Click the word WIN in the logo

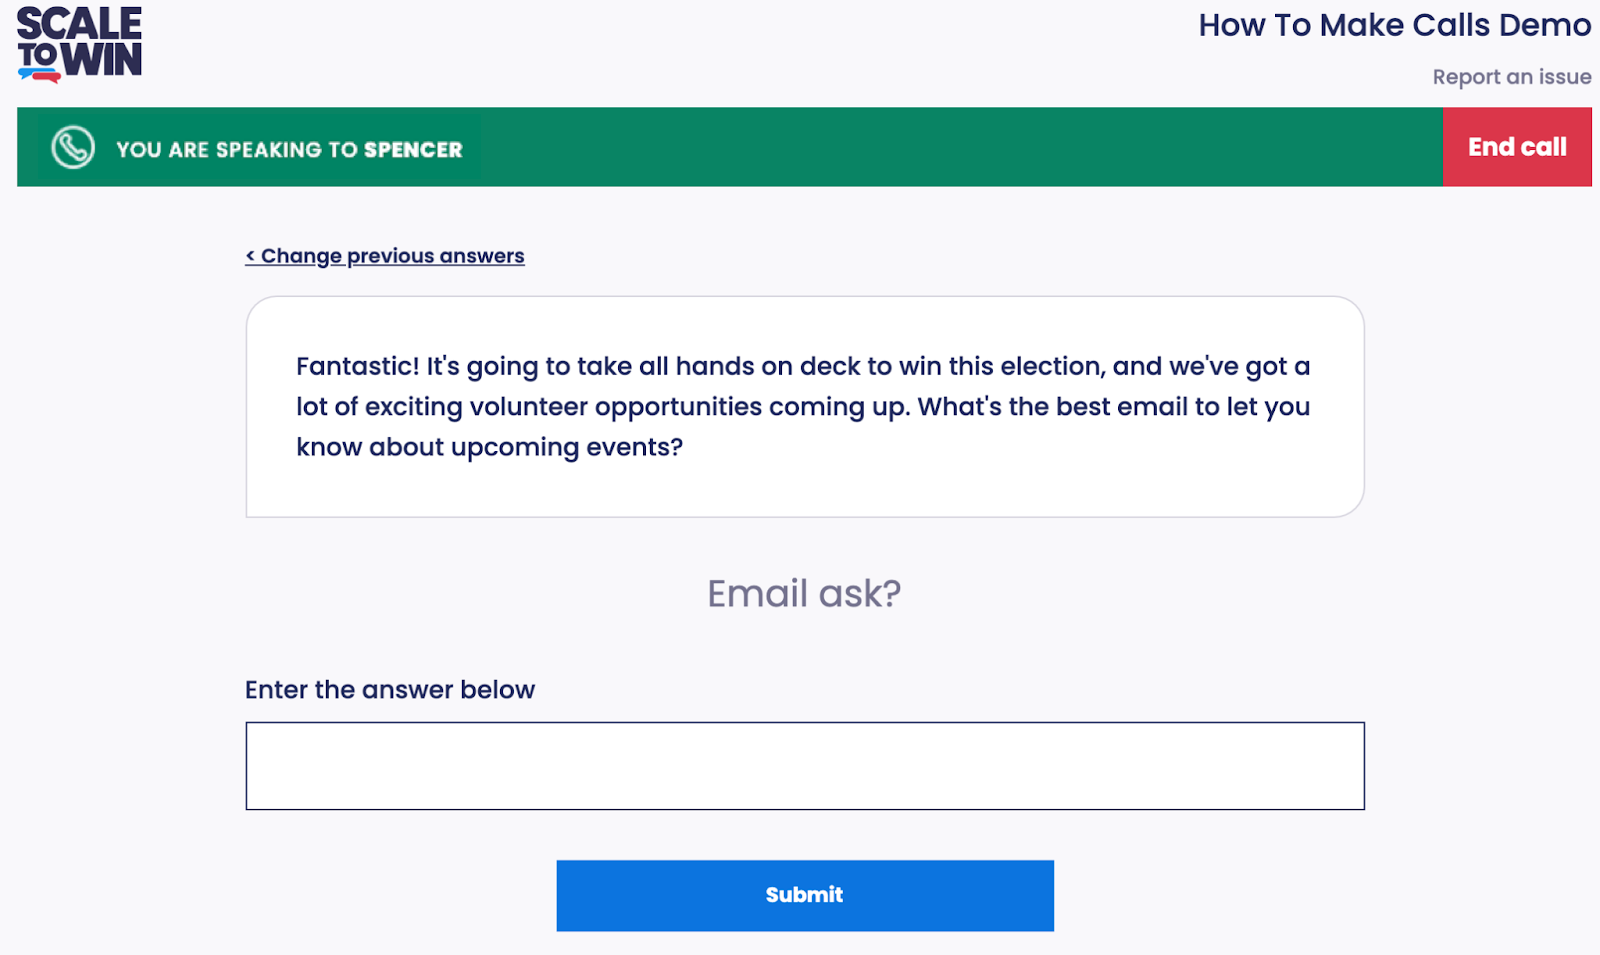click(102, 61)
